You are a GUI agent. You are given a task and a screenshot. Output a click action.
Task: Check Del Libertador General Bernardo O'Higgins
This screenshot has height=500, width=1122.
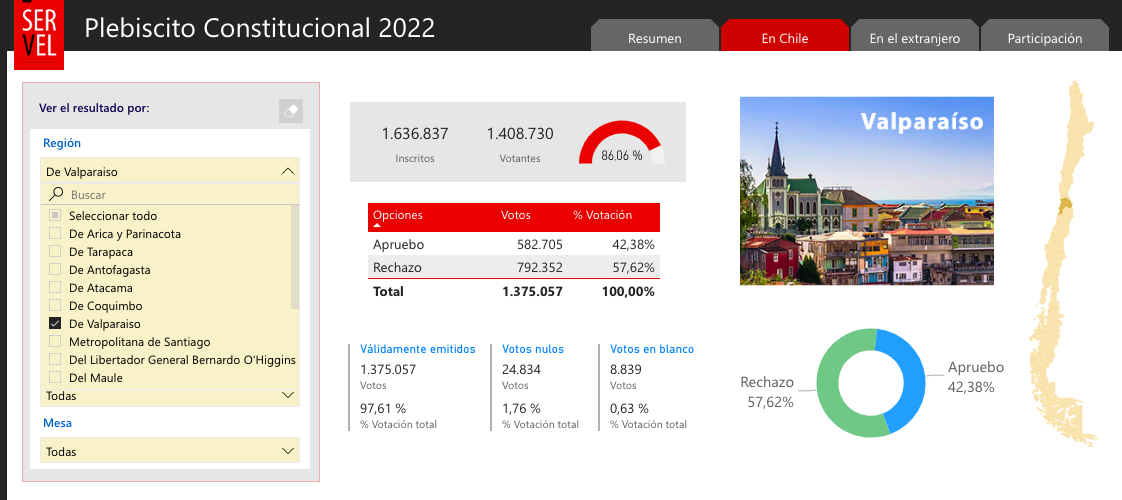coord(55,360)
